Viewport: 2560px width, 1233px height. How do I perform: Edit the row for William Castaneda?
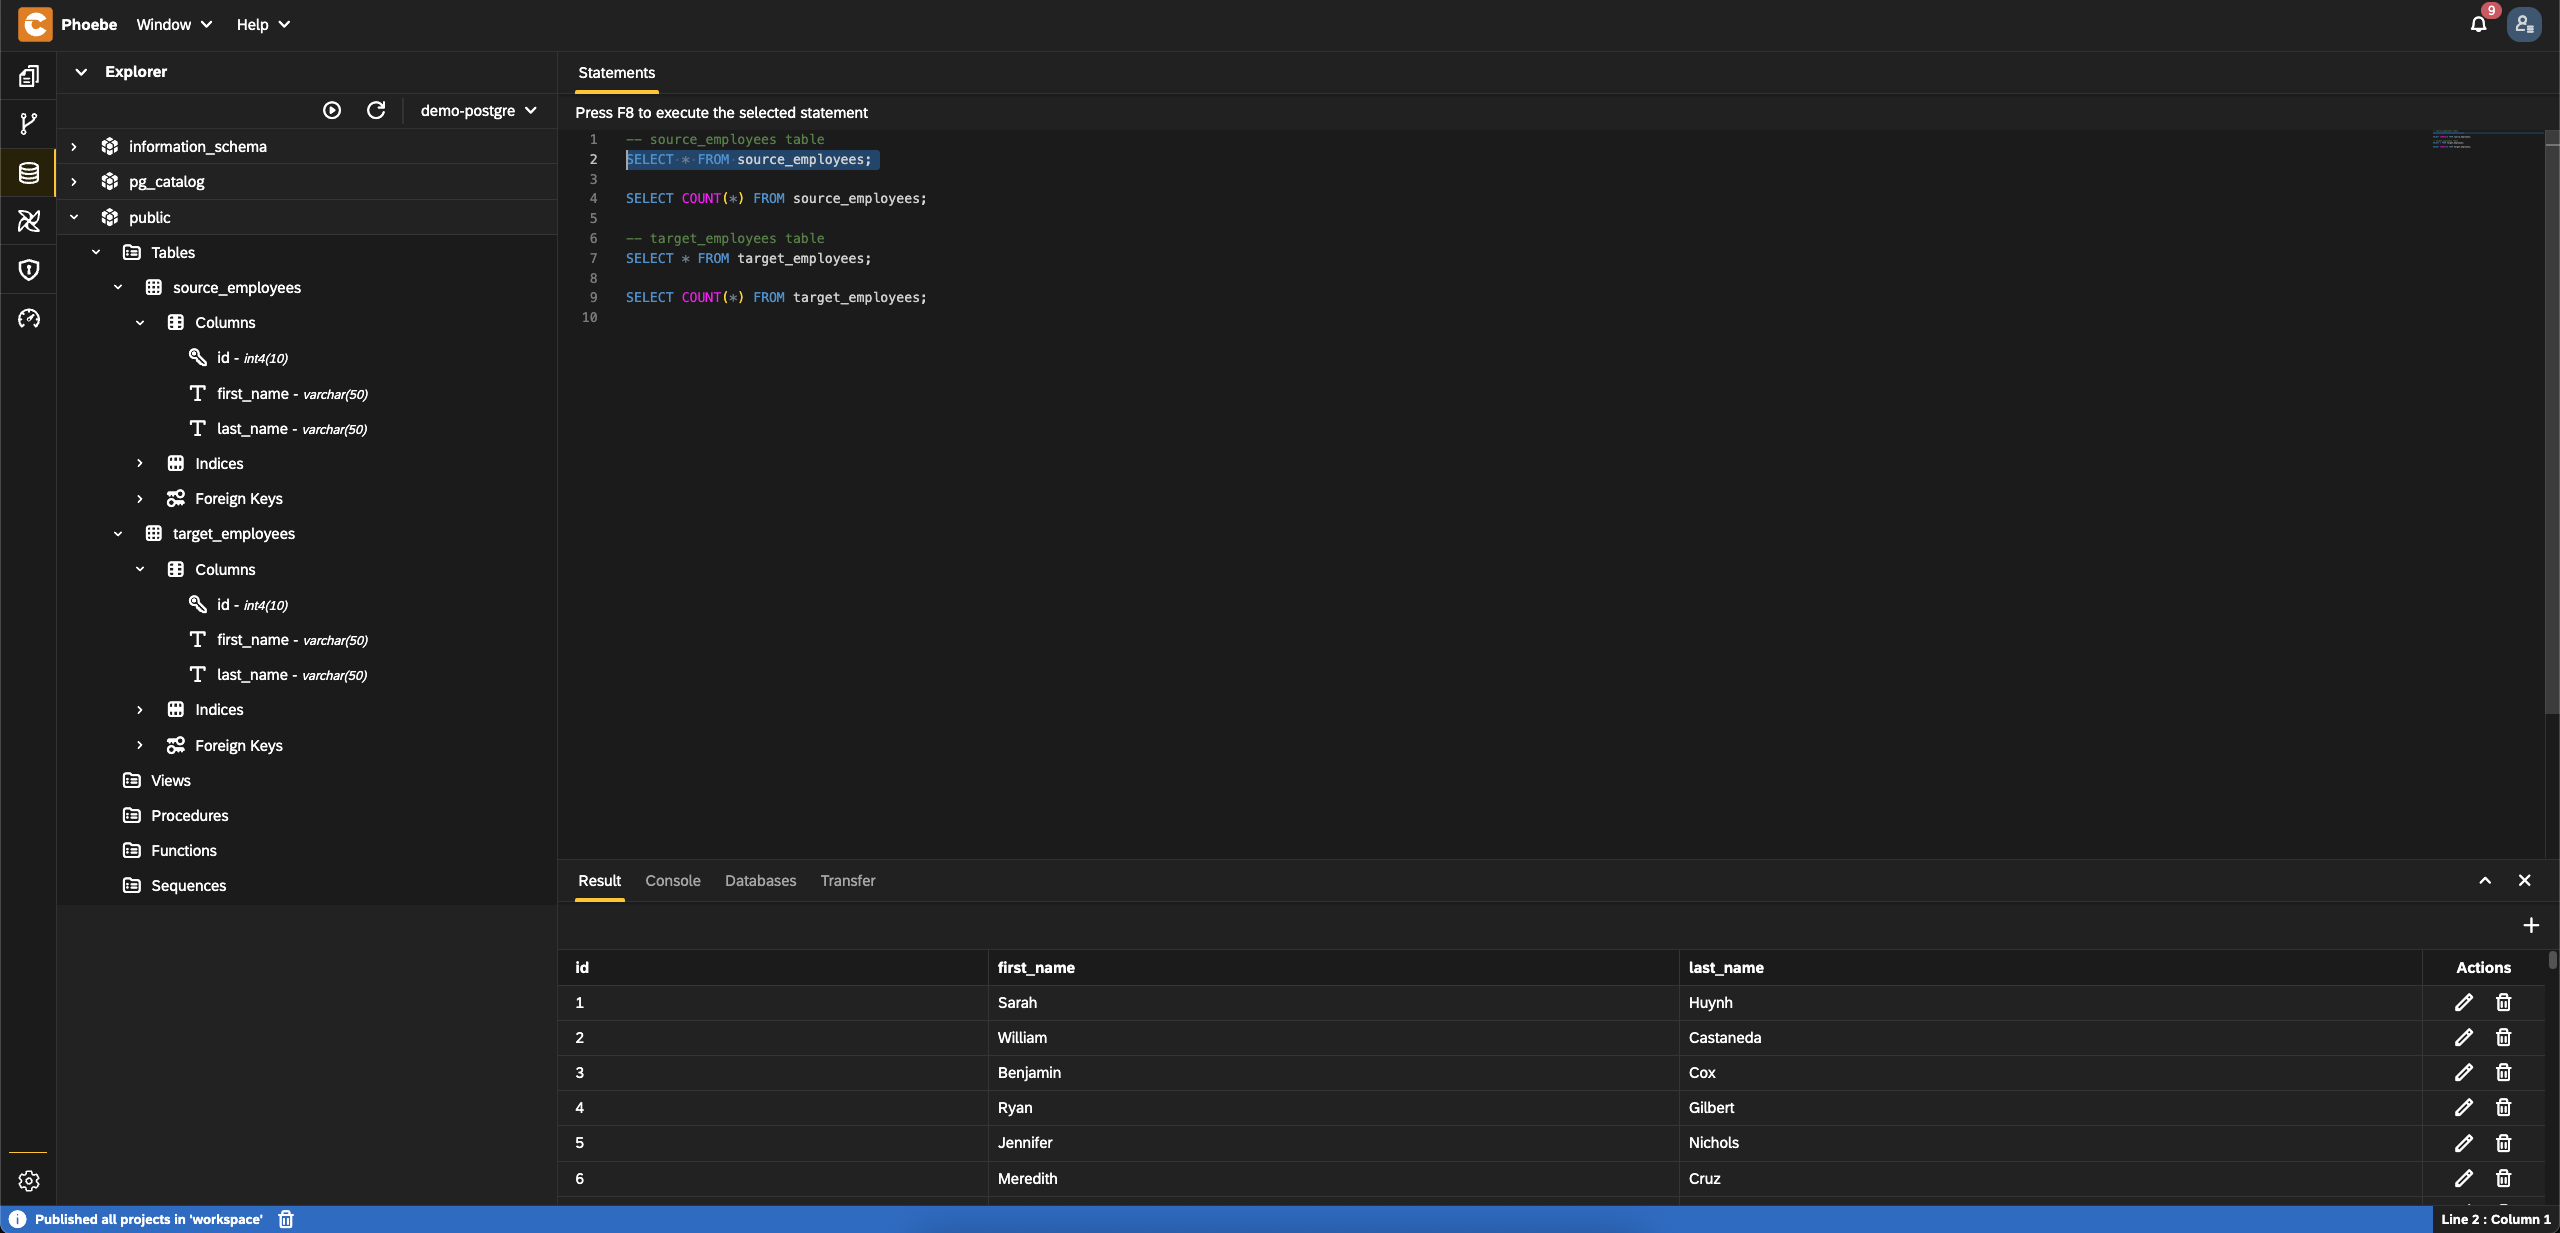coord(2464,1037)
